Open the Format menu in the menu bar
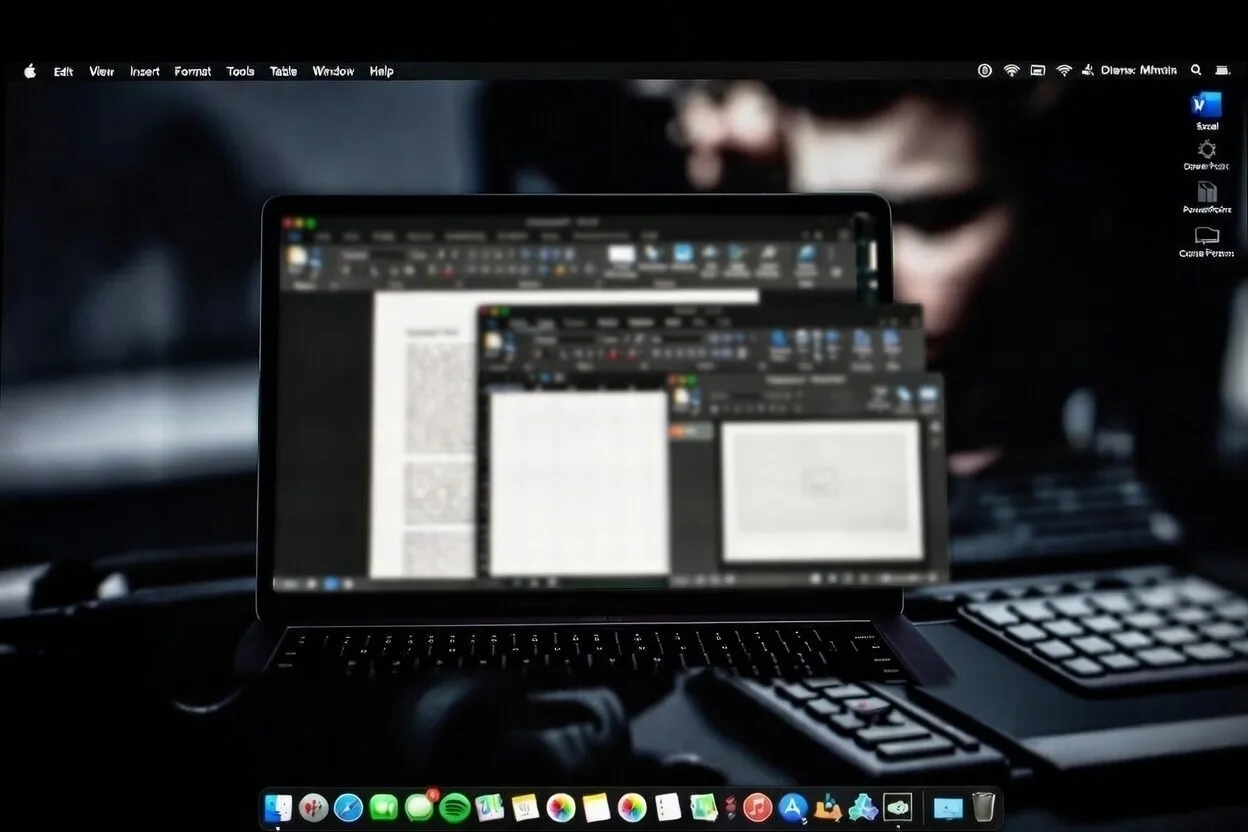The height and width of the screenshot is (832, 1248). (x=191, y=71)
